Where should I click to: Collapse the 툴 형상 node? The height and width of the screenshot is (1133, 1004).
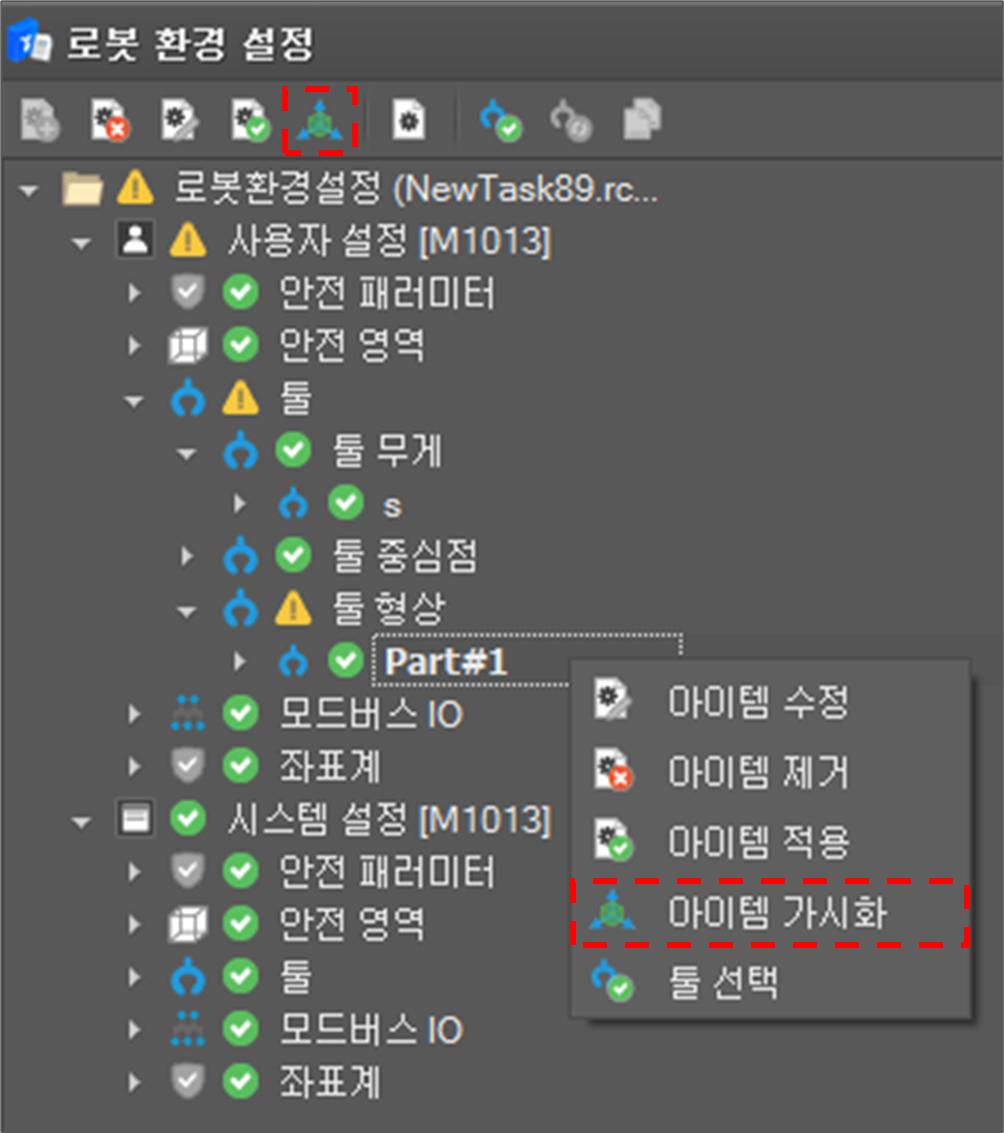pos(187,609)
